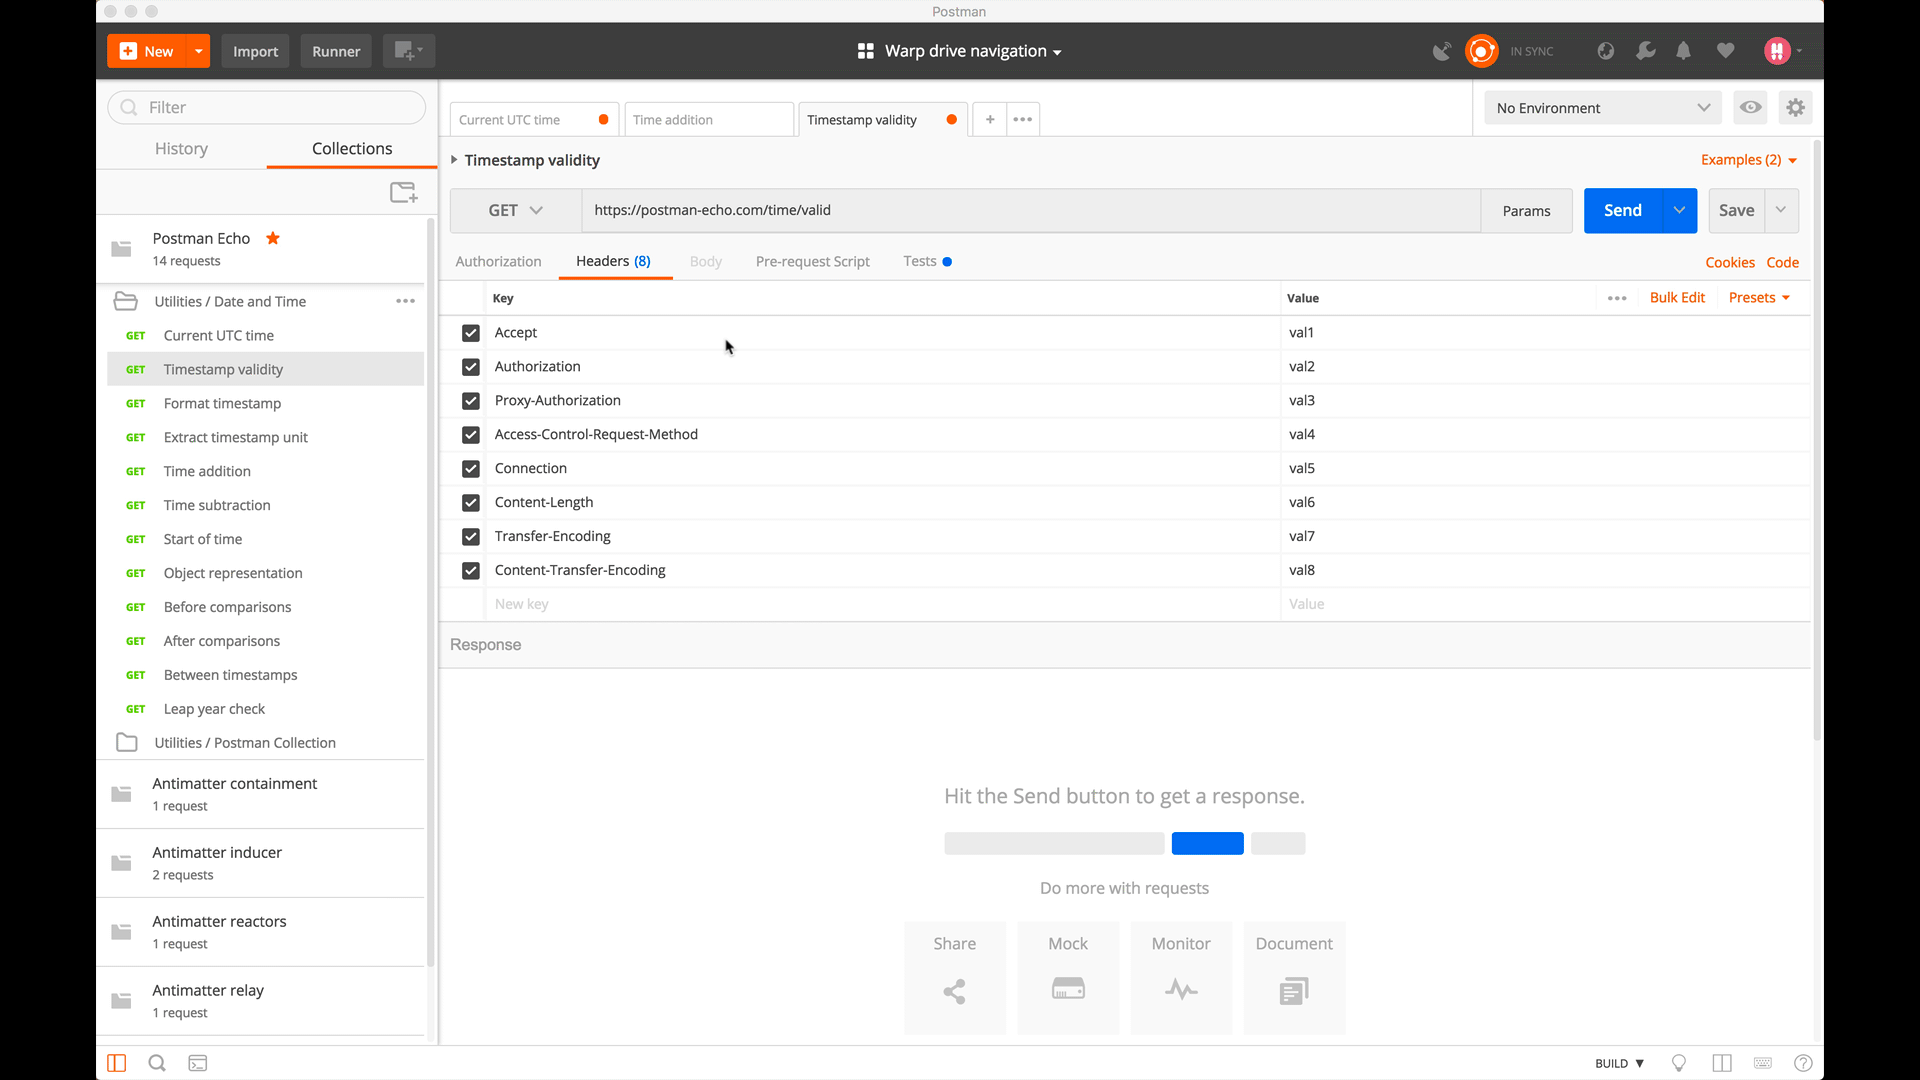Image resolution: width=1920 pixels, height=1080 pixels.
Task: Open the Runner tool
Action: click(335, 50)
